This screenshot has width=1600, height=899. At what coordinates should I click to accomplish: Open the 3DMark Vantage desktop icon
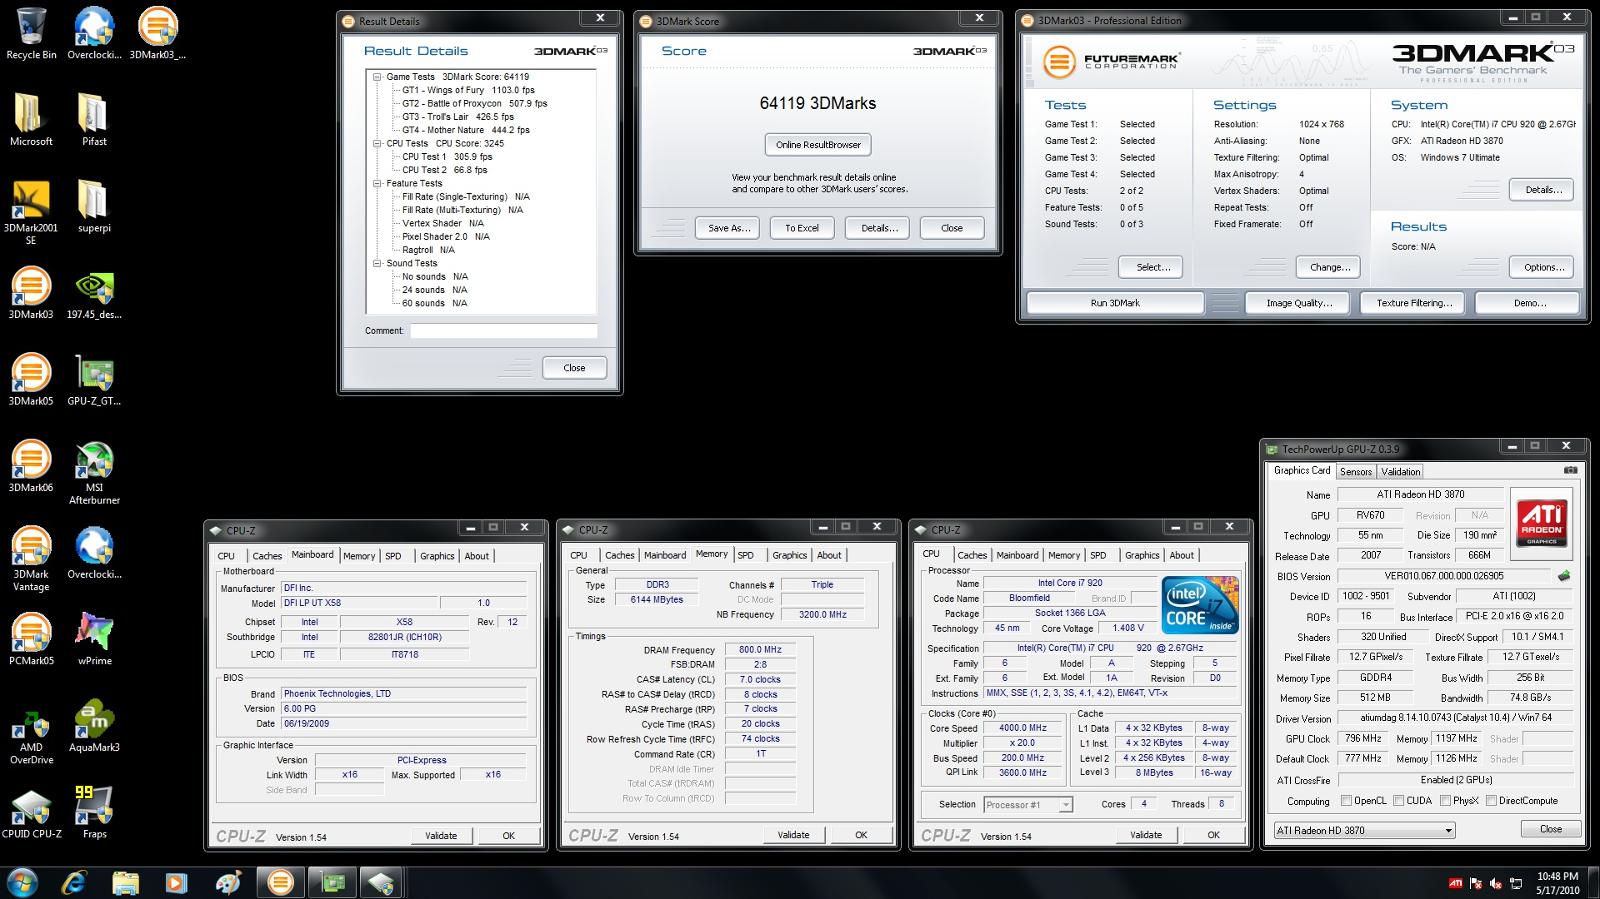click(31, 558)
